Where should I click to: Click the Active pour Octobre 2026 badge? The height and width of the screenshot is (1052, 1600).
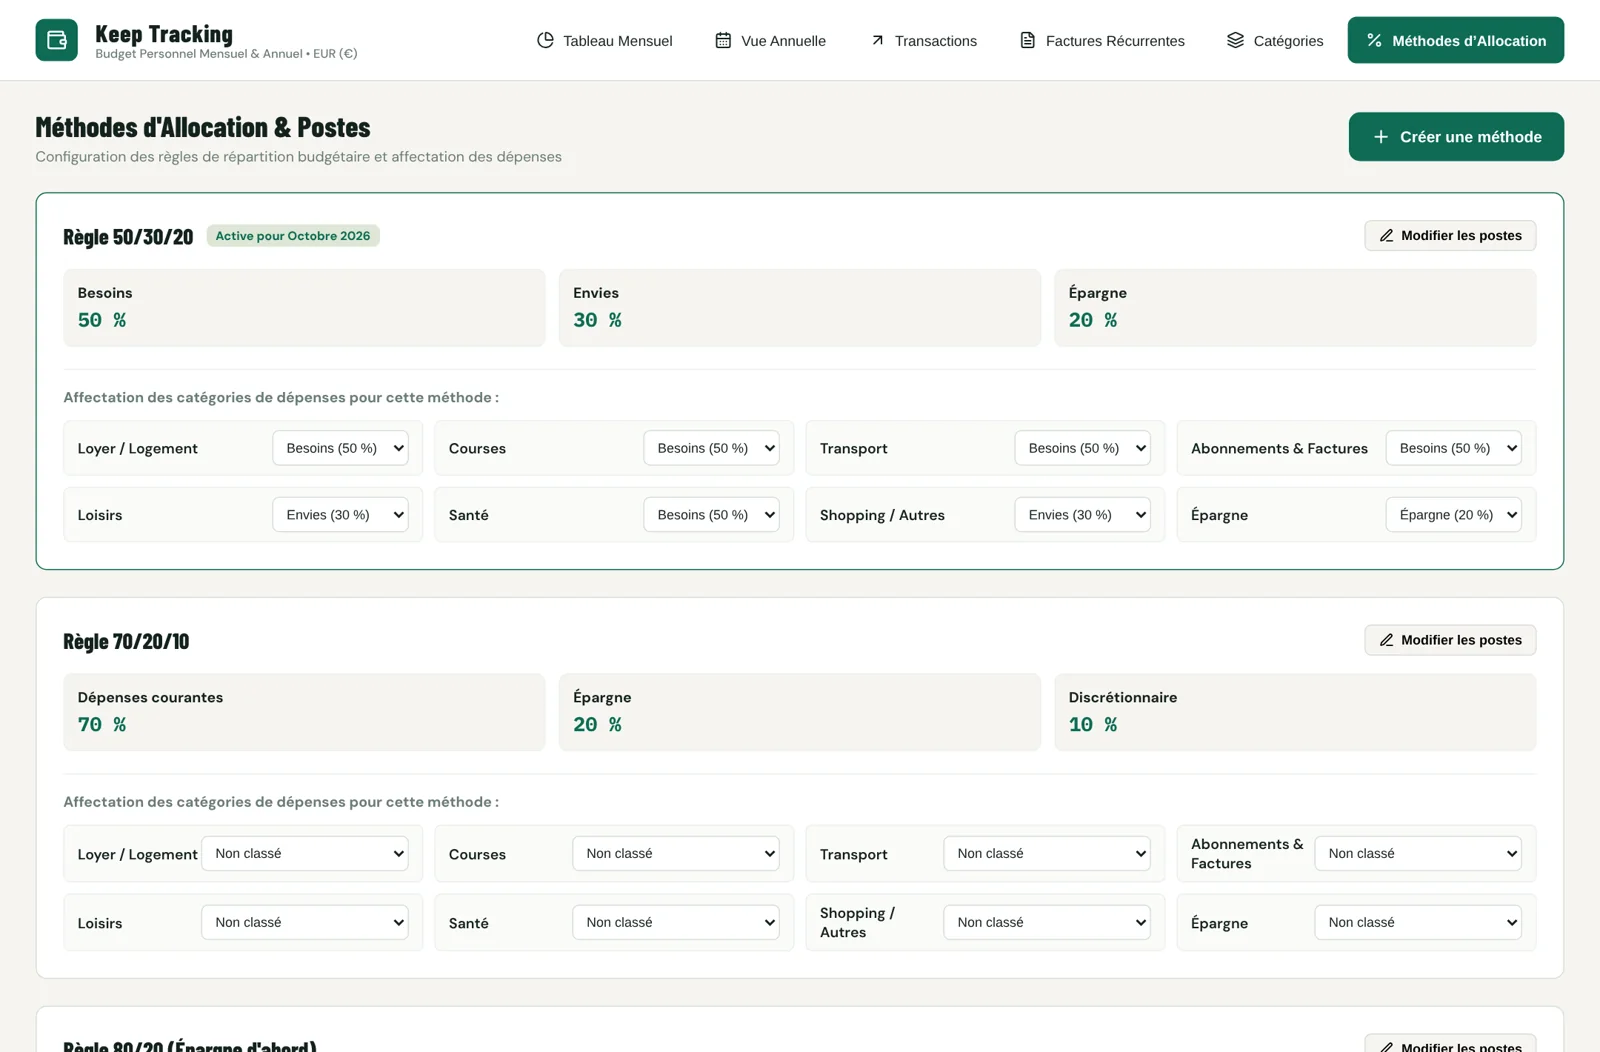(x=293, y=236)
